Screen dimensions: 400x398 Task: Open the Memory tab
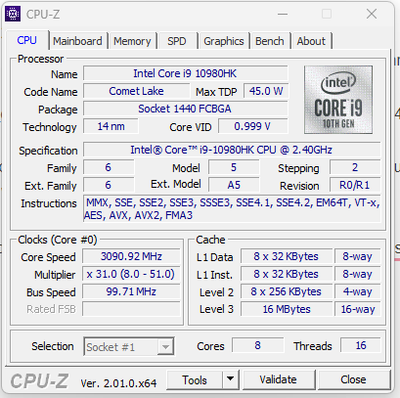click(132, 41)
